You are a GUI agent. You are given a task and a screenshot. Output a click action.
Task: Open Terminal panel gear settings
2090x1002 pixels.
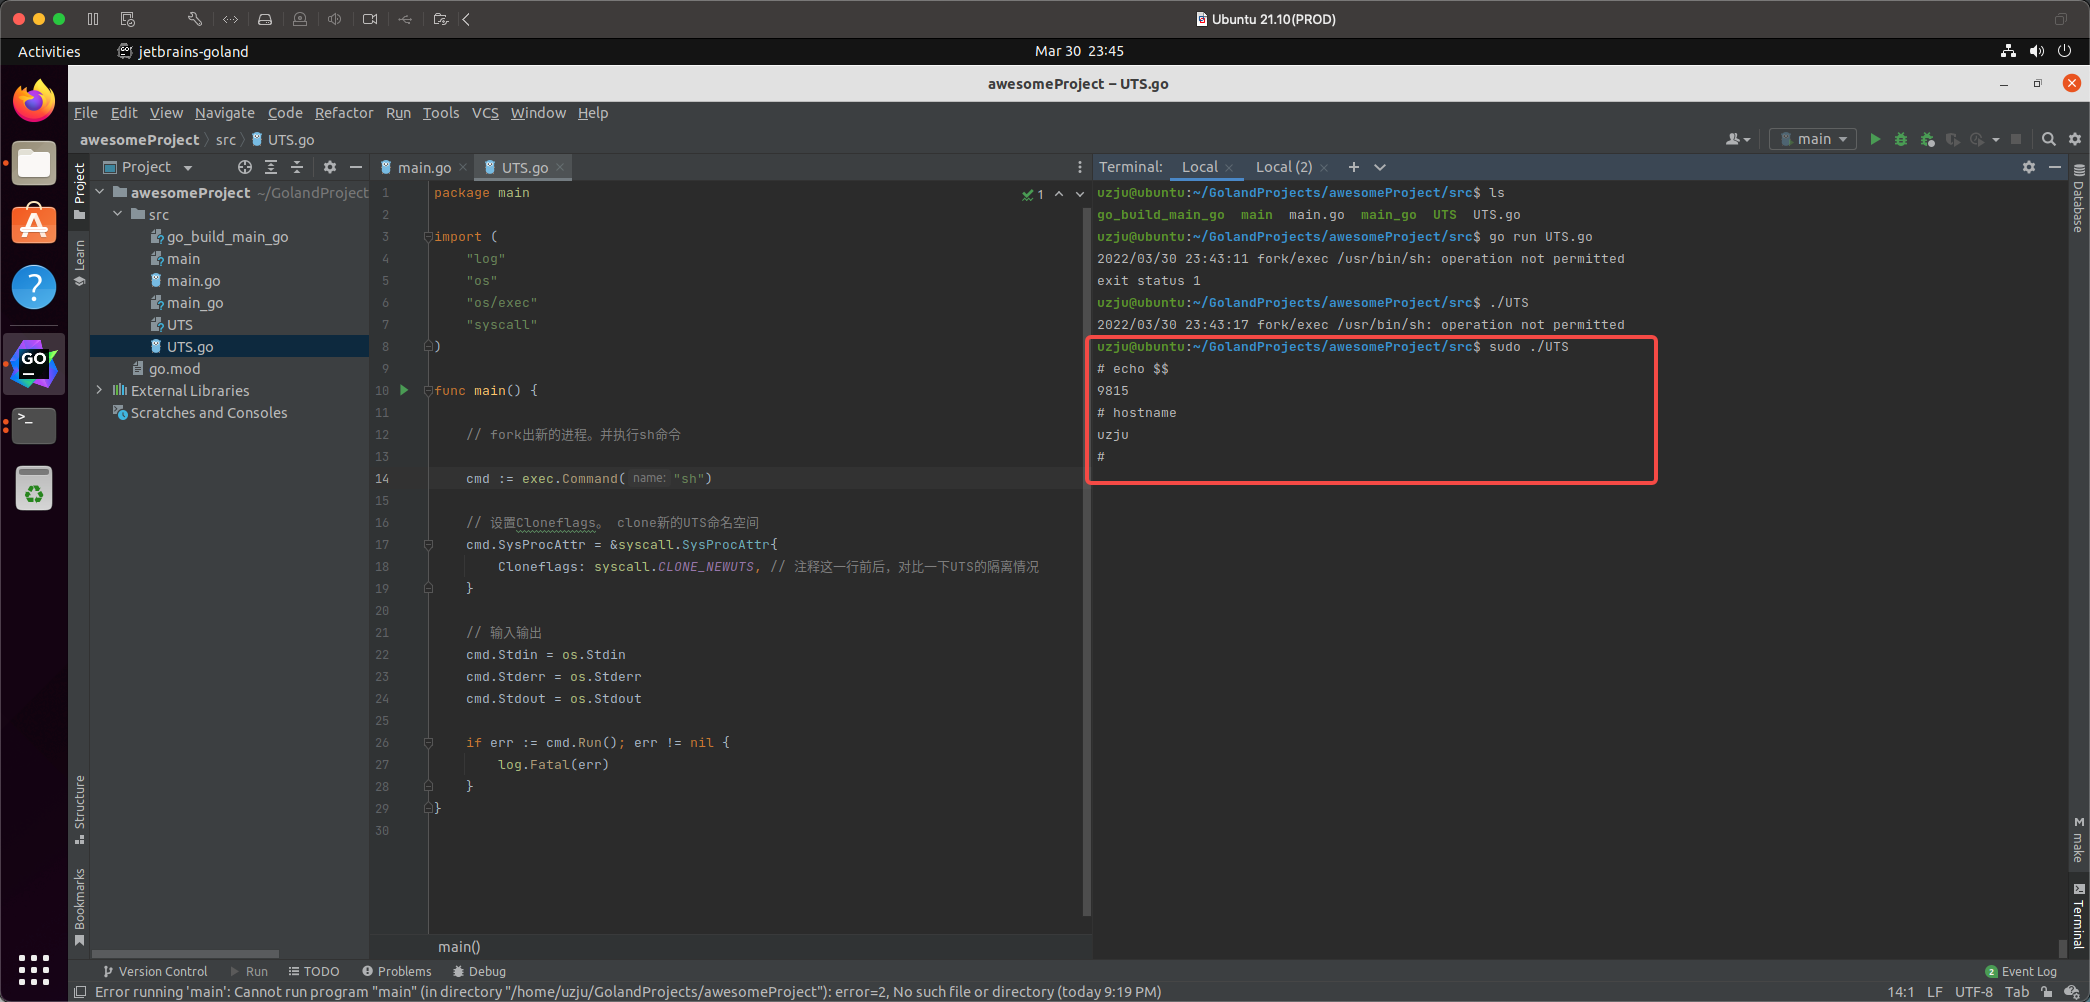click(2029, 167)
